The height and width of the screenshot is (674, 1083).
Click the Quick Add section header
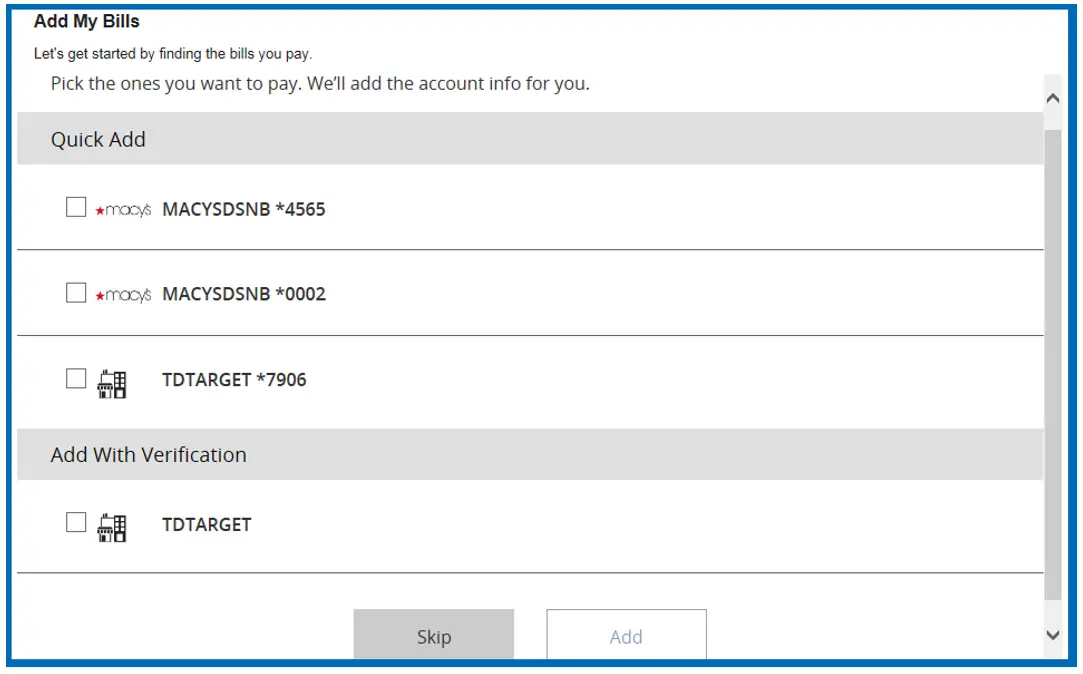[x=98, y=139]
